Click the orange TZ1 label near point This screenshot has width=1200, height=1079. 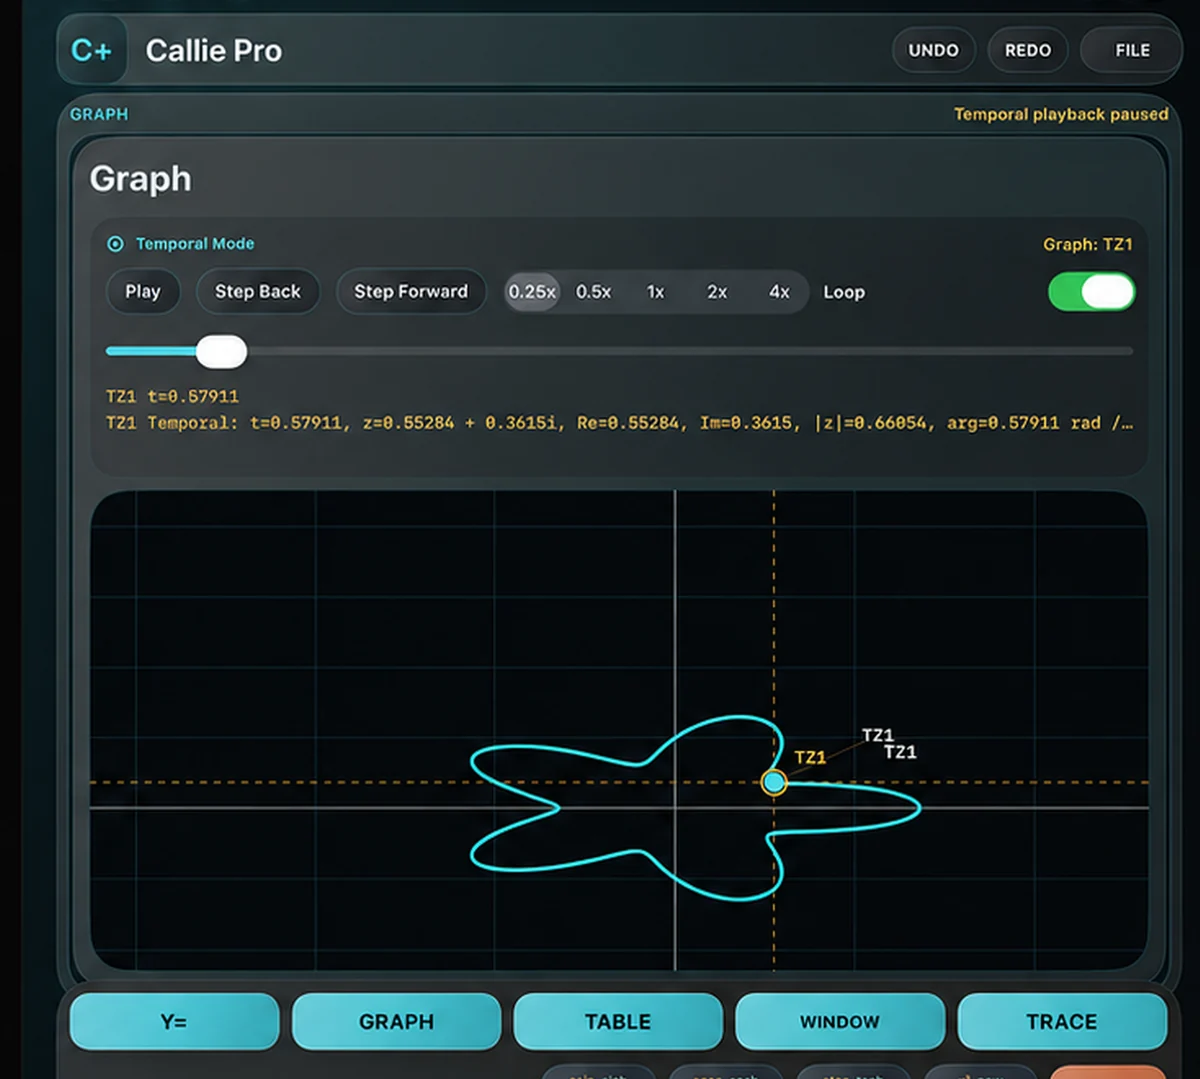(x=810, y=757)
